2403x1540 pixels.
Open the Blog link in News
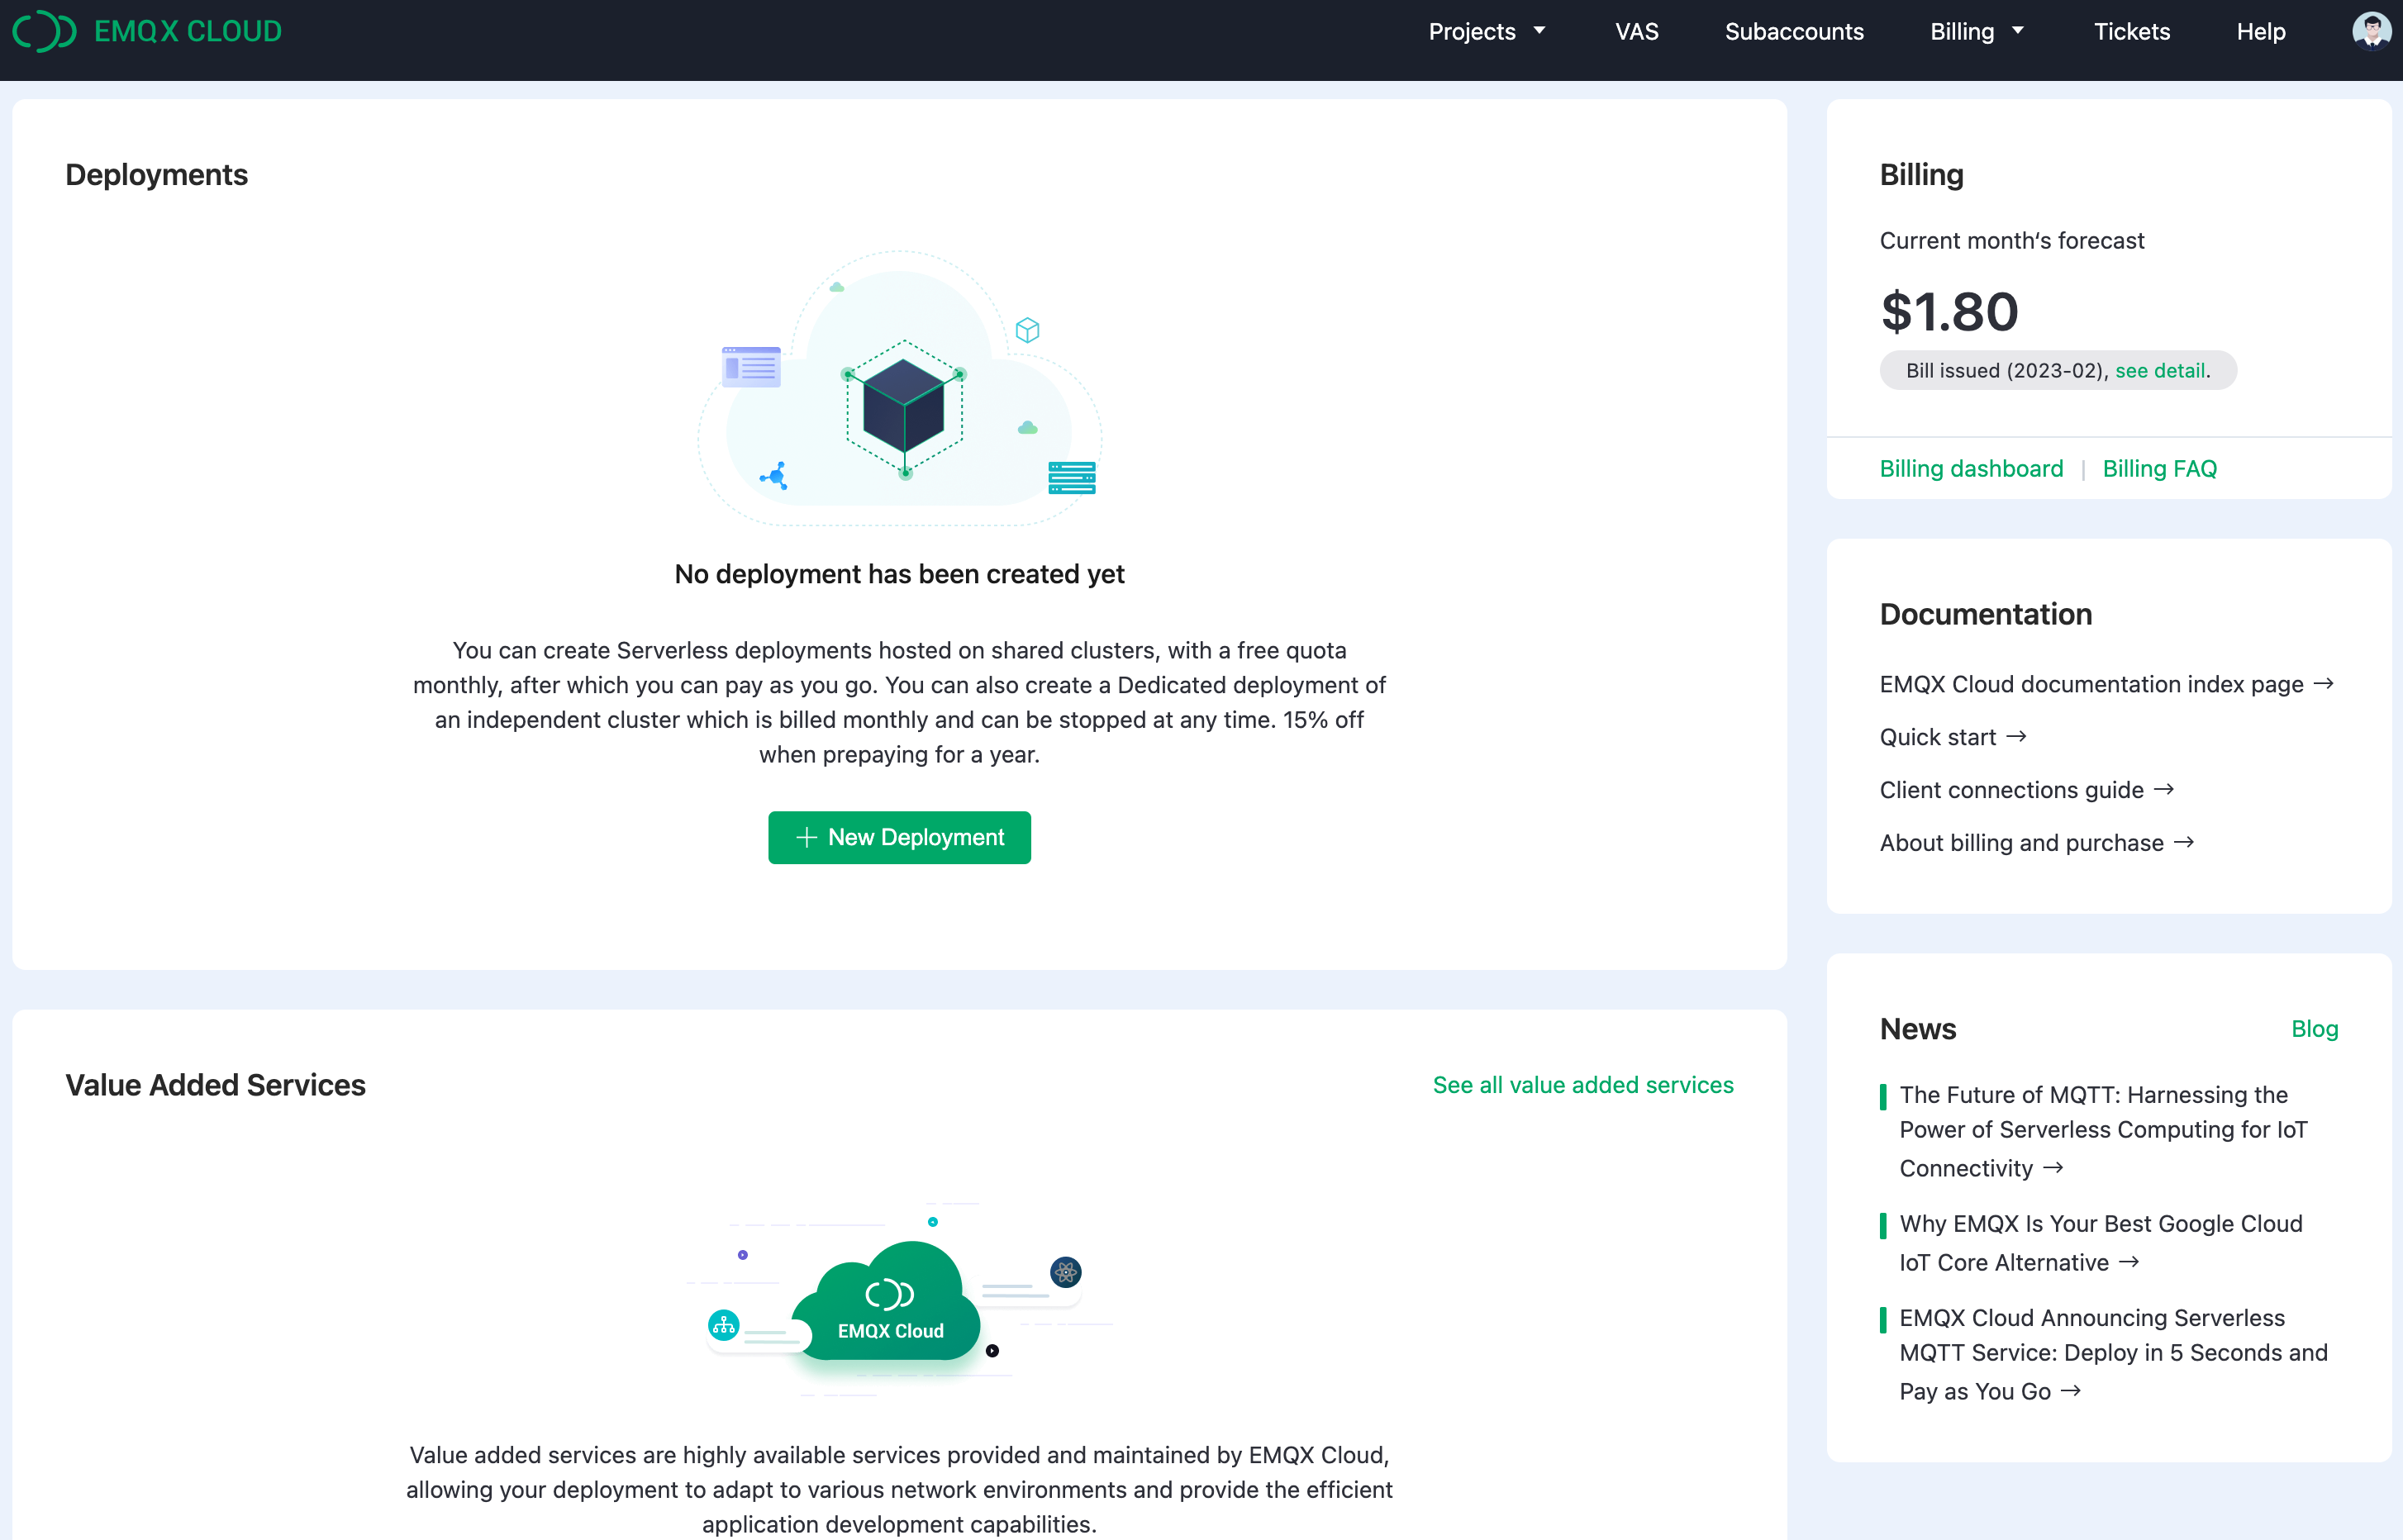point(2314,1029)
